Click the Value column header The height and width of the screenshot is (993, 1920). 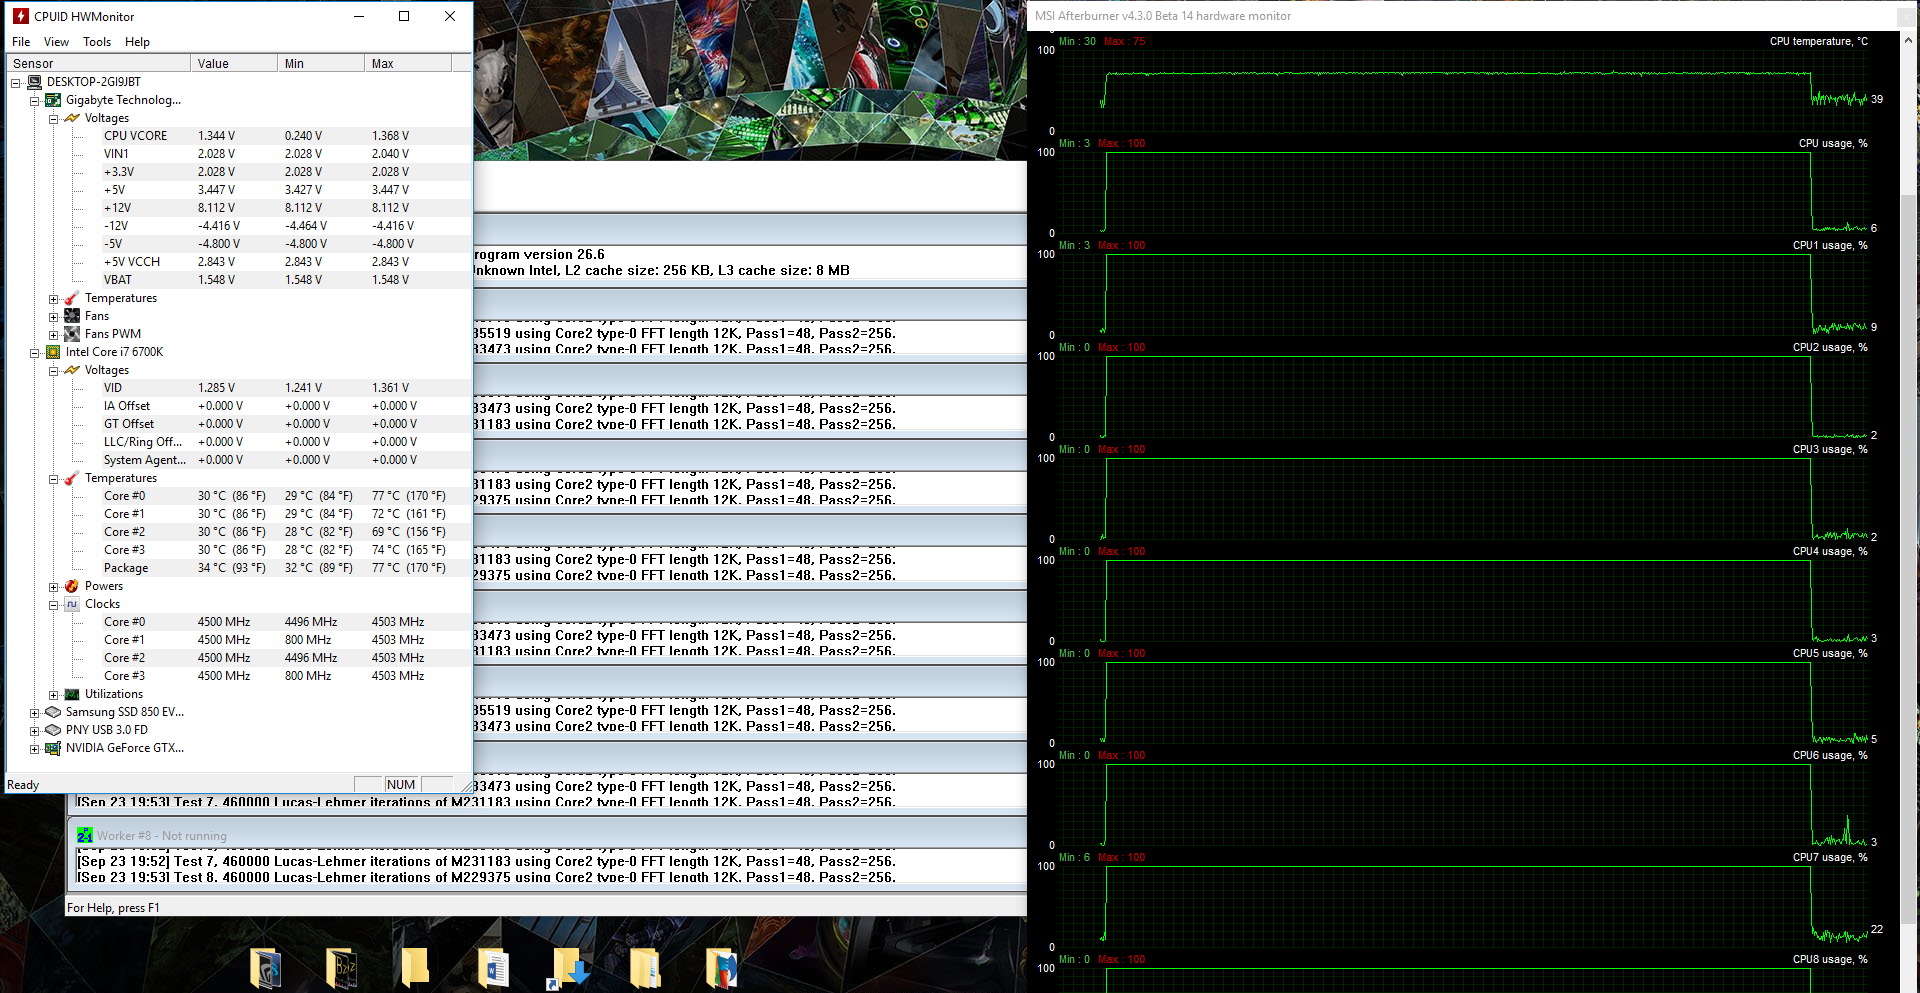(x=234, y=63)
